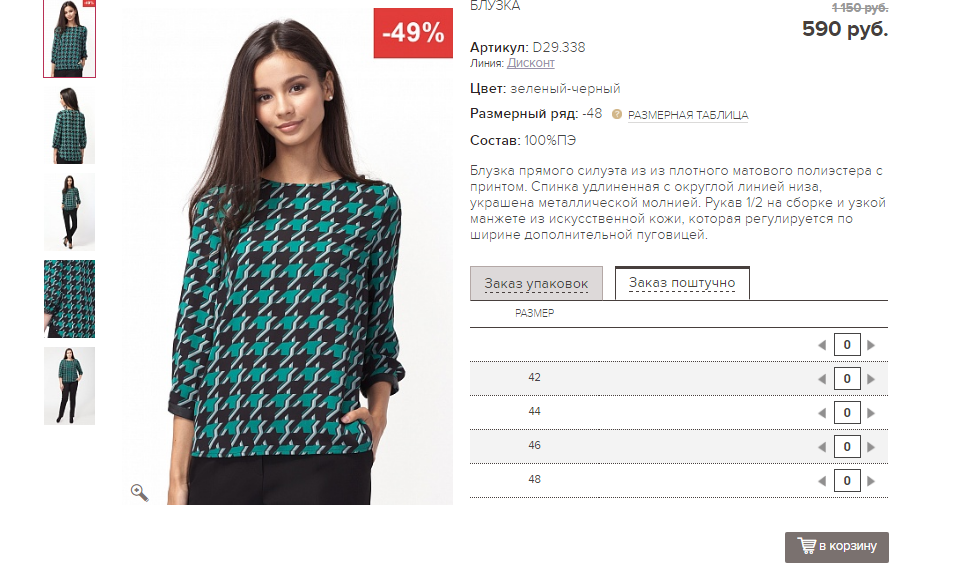Increase quantity for size 48

pos(871,481)
